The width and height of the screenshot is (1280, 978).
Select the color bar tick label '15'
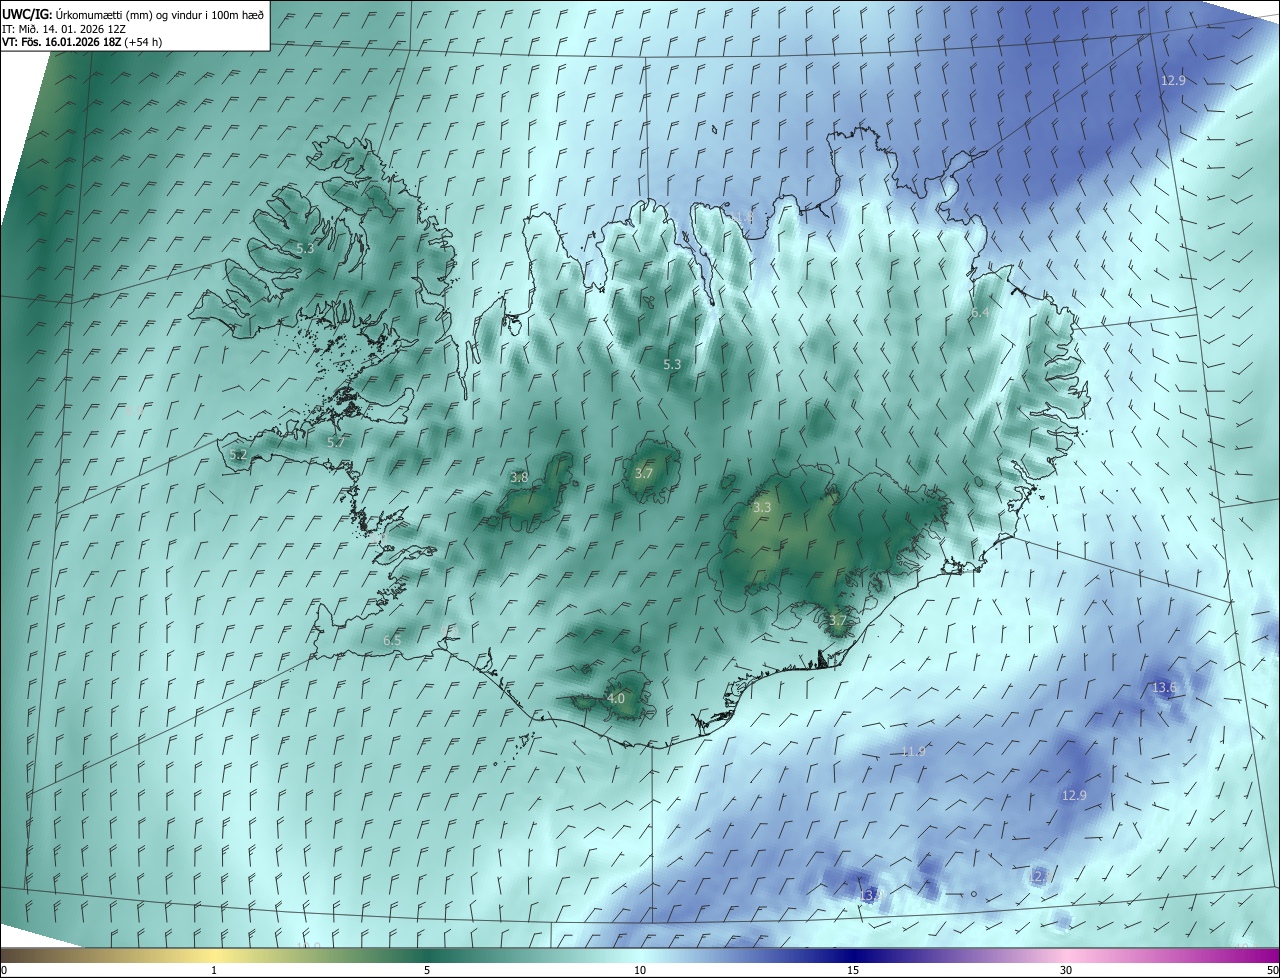click(x=853, y=971)
